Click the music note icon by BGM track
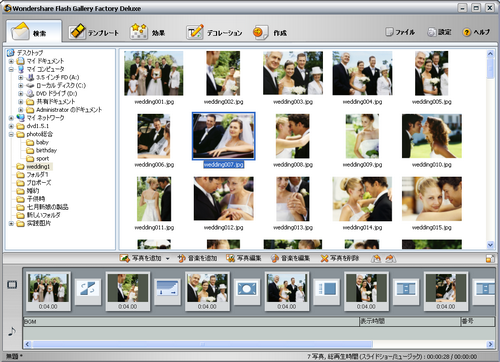This screenshot has width=500, height=362. point(12,331)
